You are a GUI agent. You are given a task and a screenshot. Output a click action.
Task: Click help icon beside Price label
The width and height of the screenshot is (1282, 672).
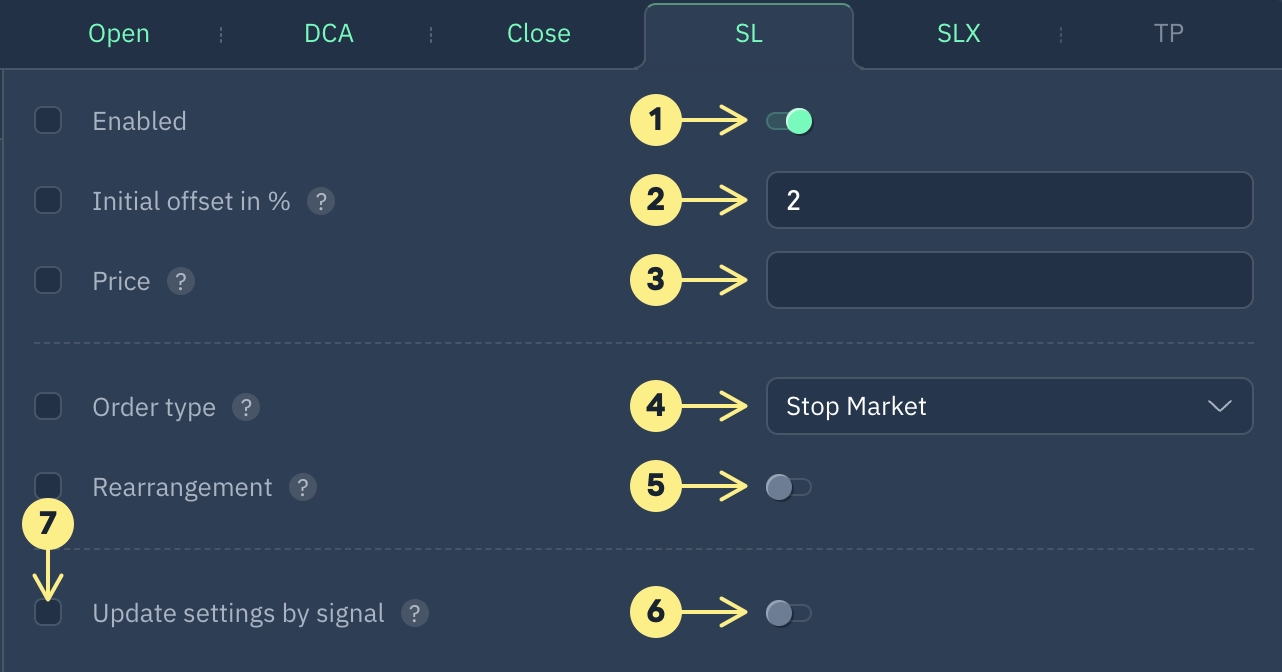click(180, 281)
